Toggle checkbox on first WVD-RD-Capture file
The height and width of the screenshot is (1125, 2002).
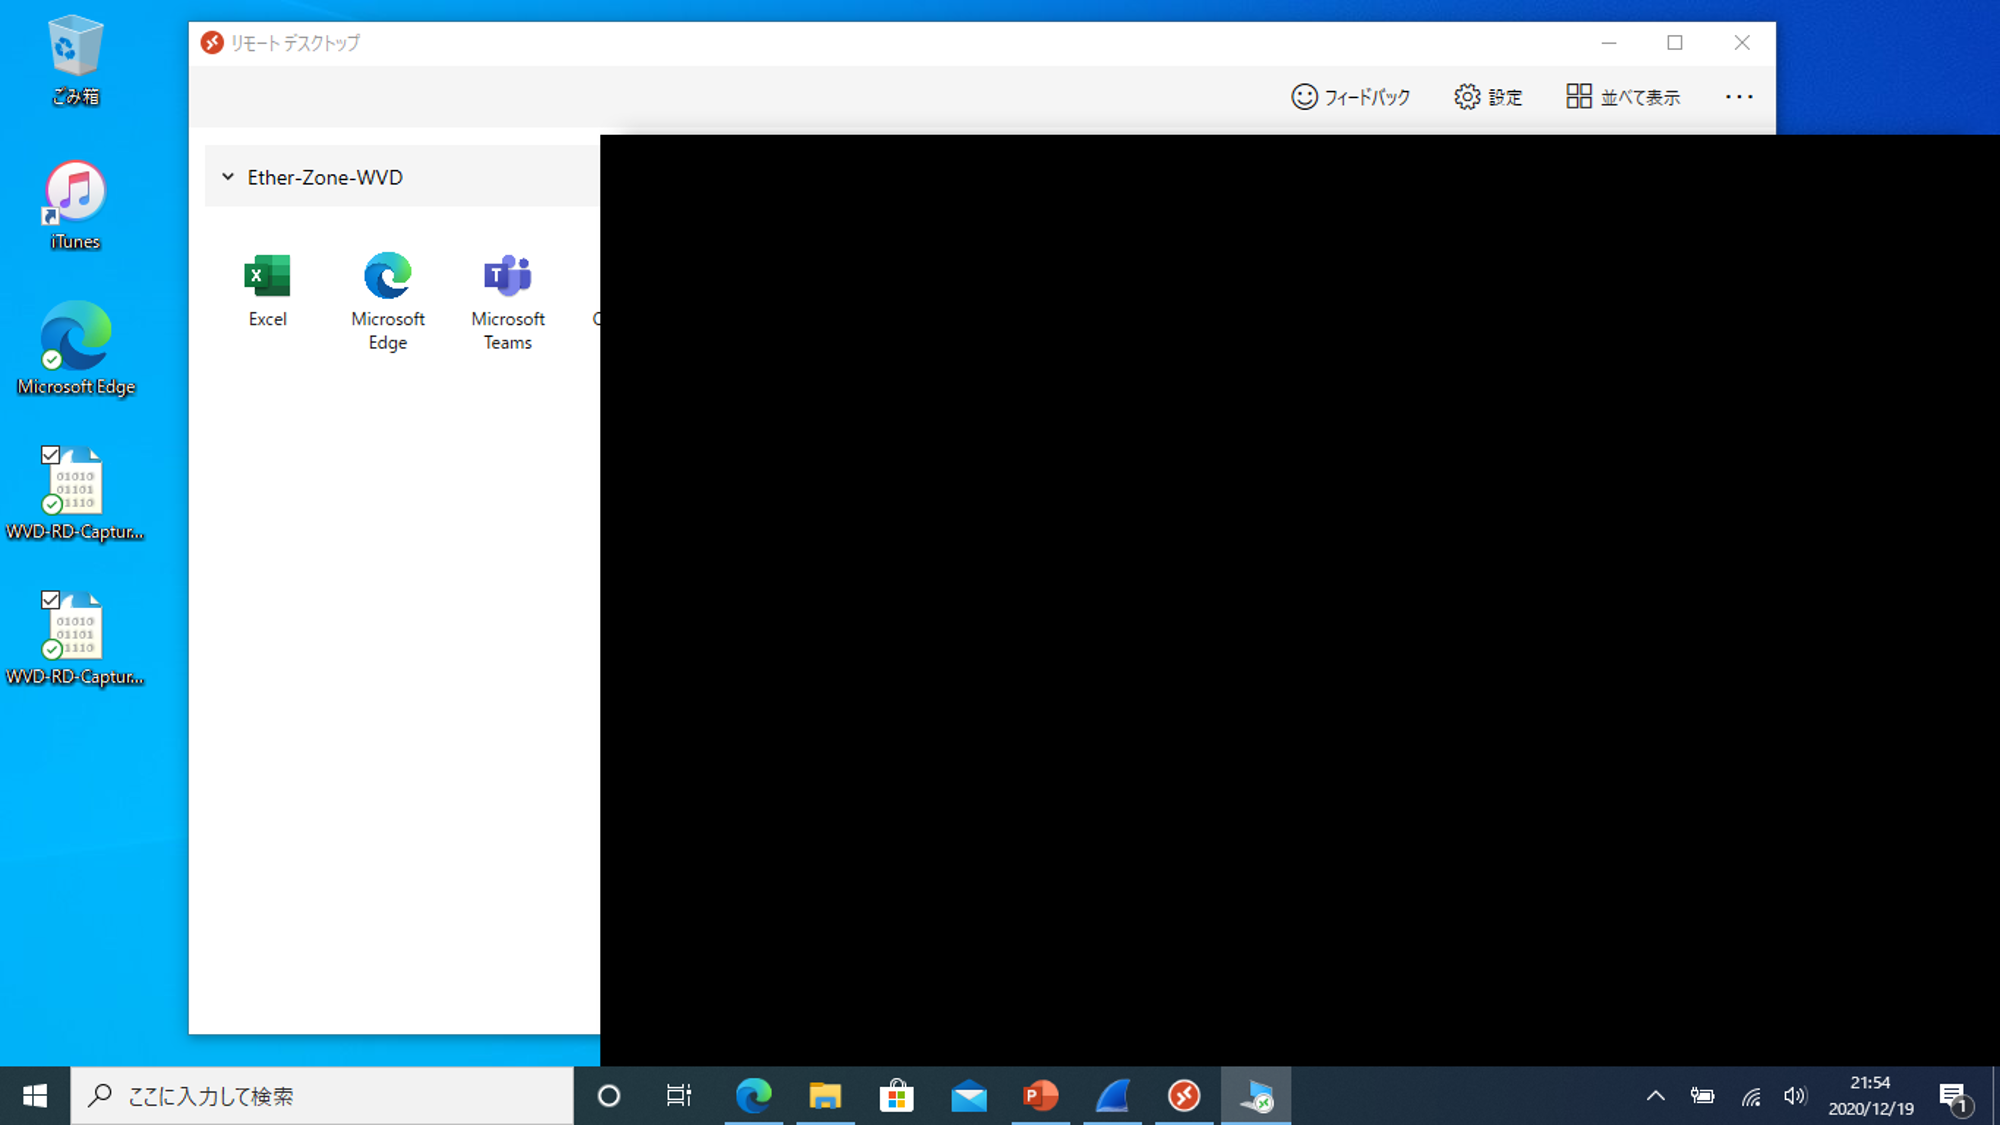click(50, 455)
